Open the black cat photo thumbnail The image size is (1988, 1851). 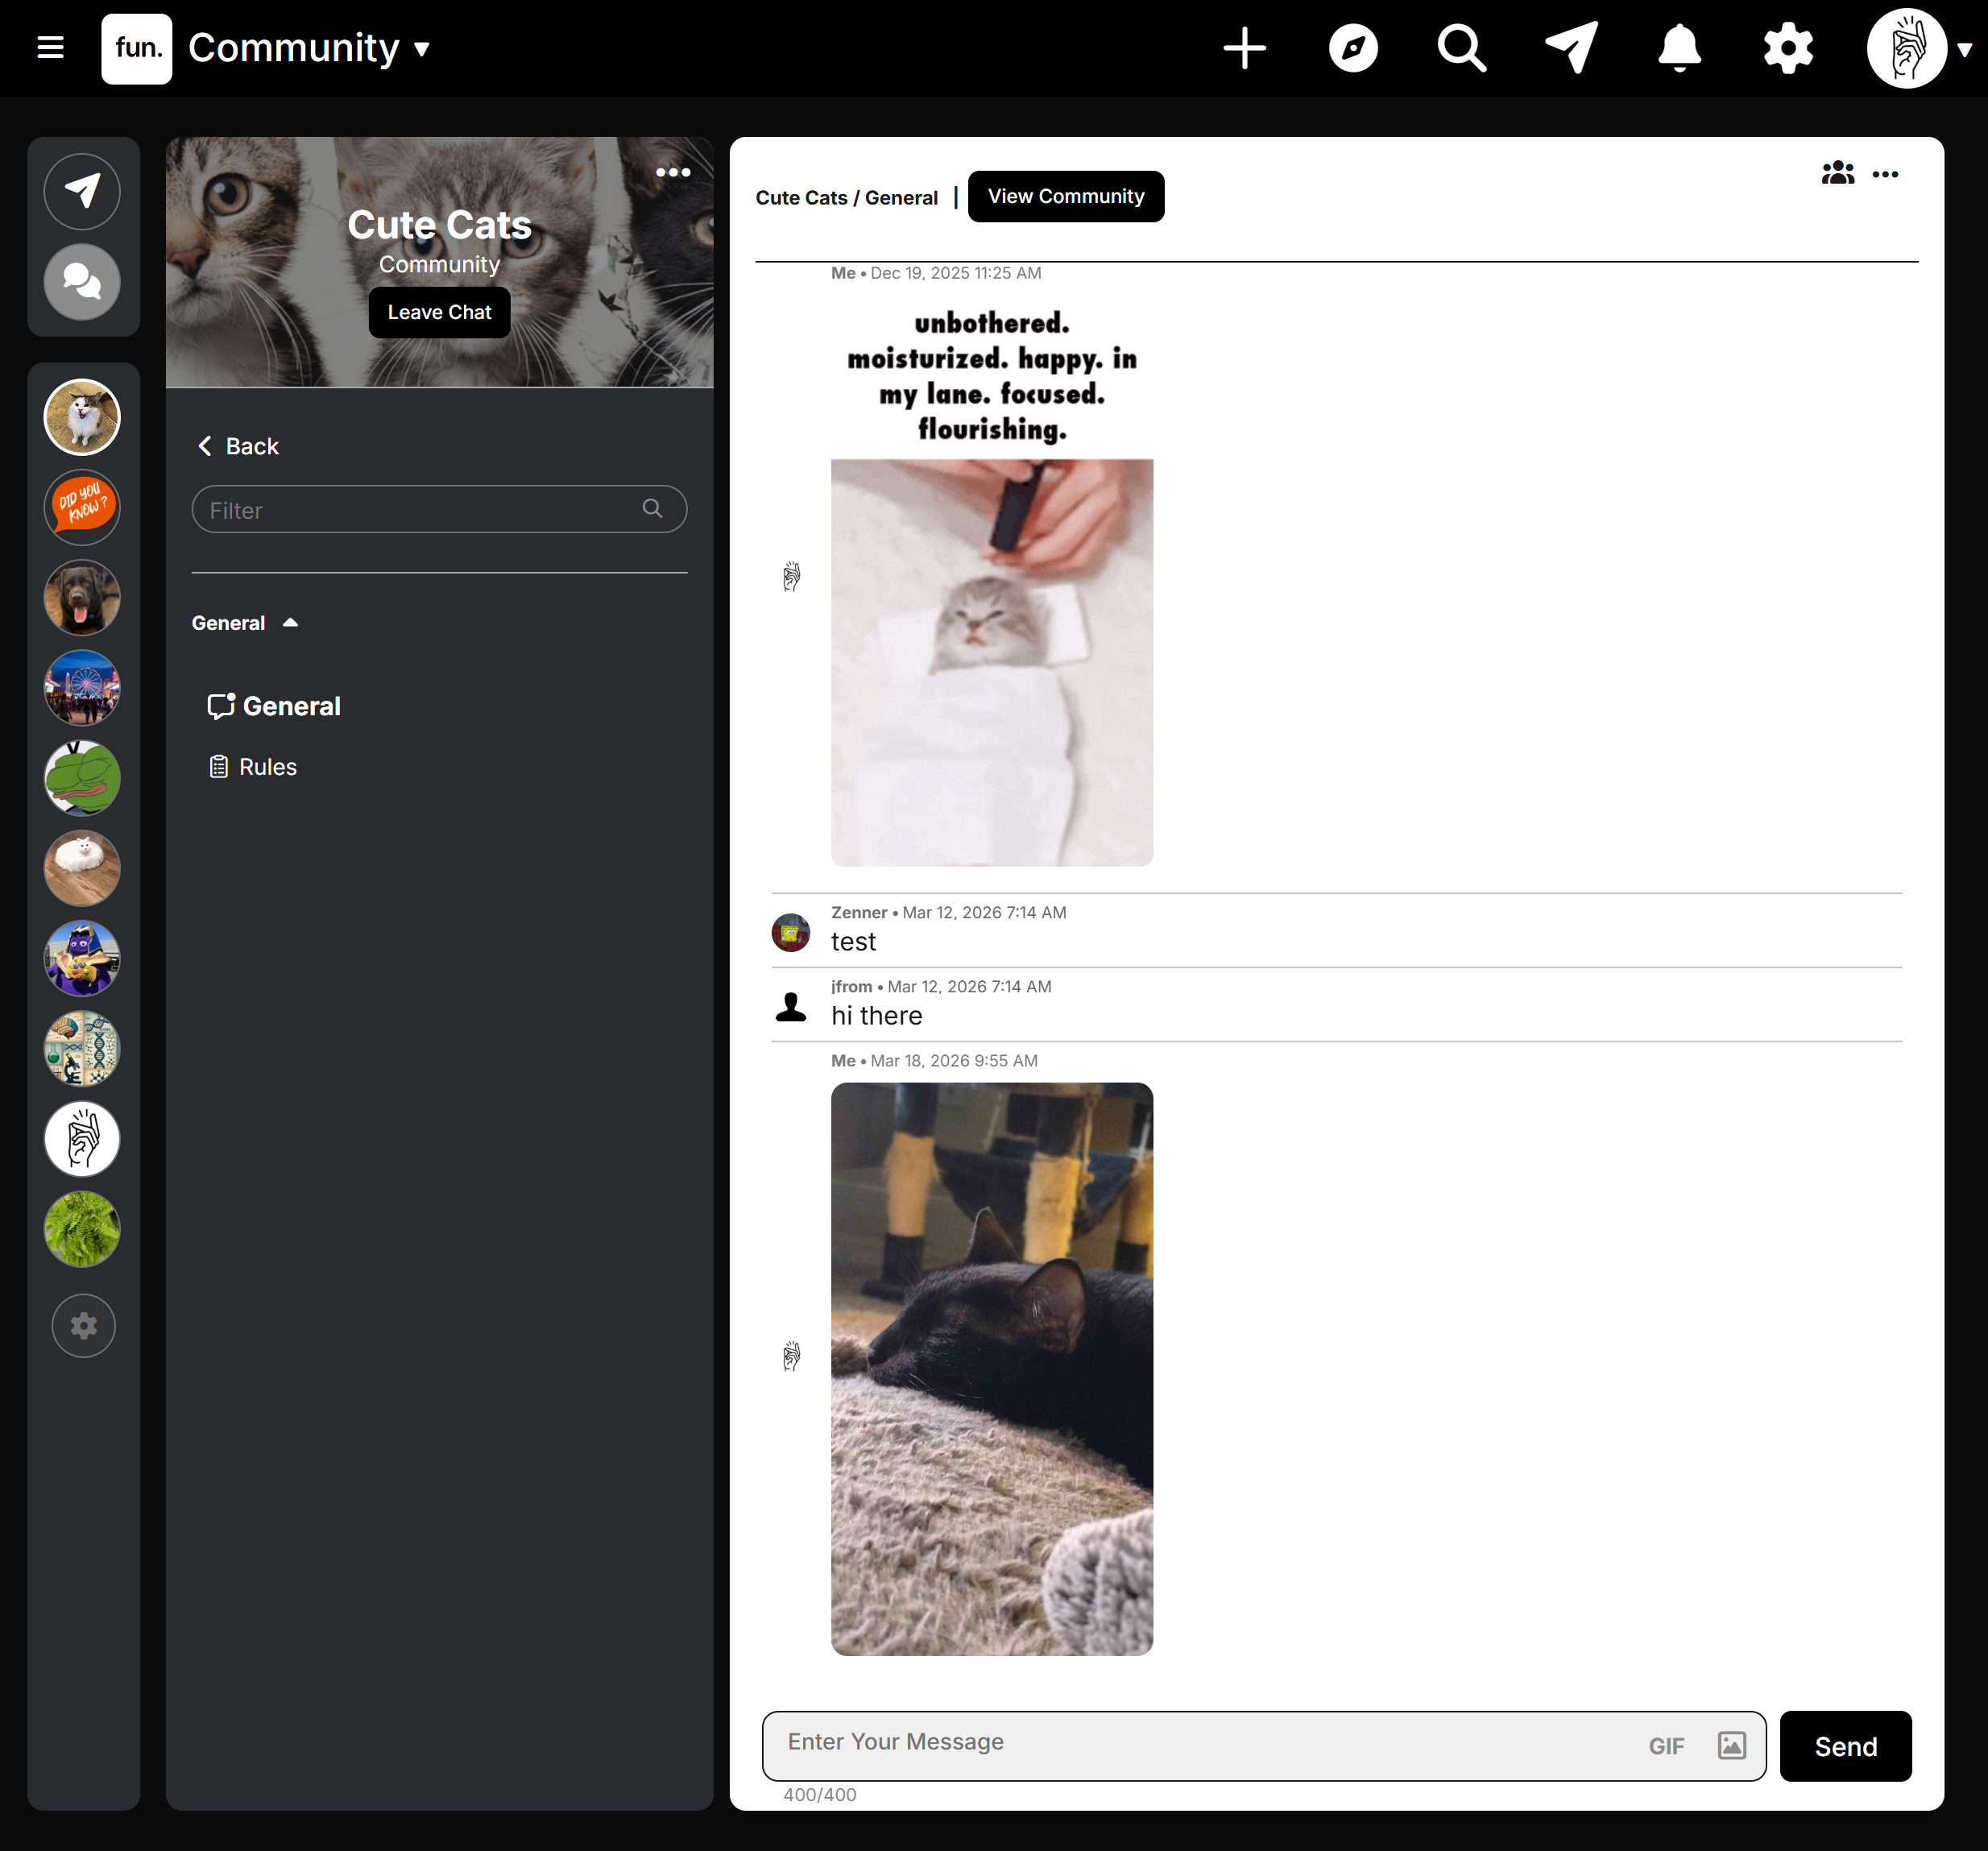click(991, 1368)
